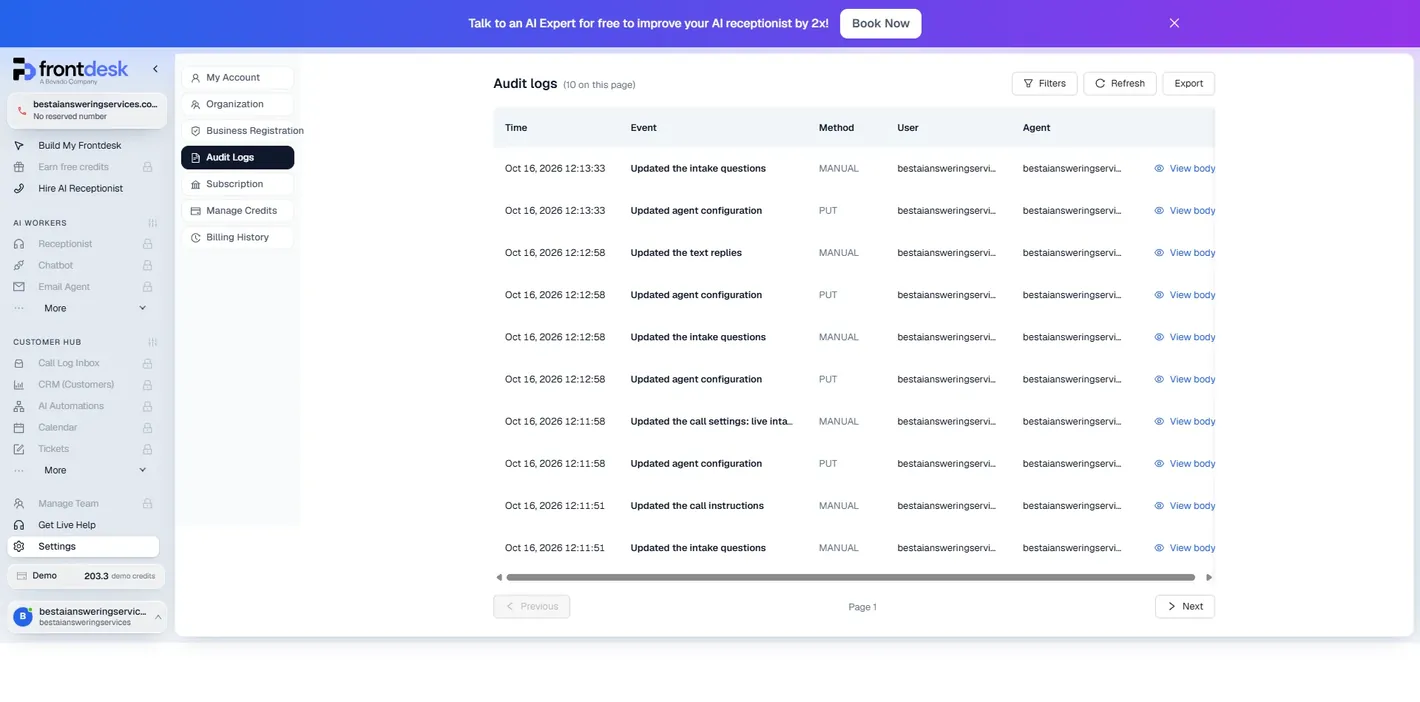Open Hire AI Receptionist
This screenshot has height=702, width=1420.
[x=80, y=189]
